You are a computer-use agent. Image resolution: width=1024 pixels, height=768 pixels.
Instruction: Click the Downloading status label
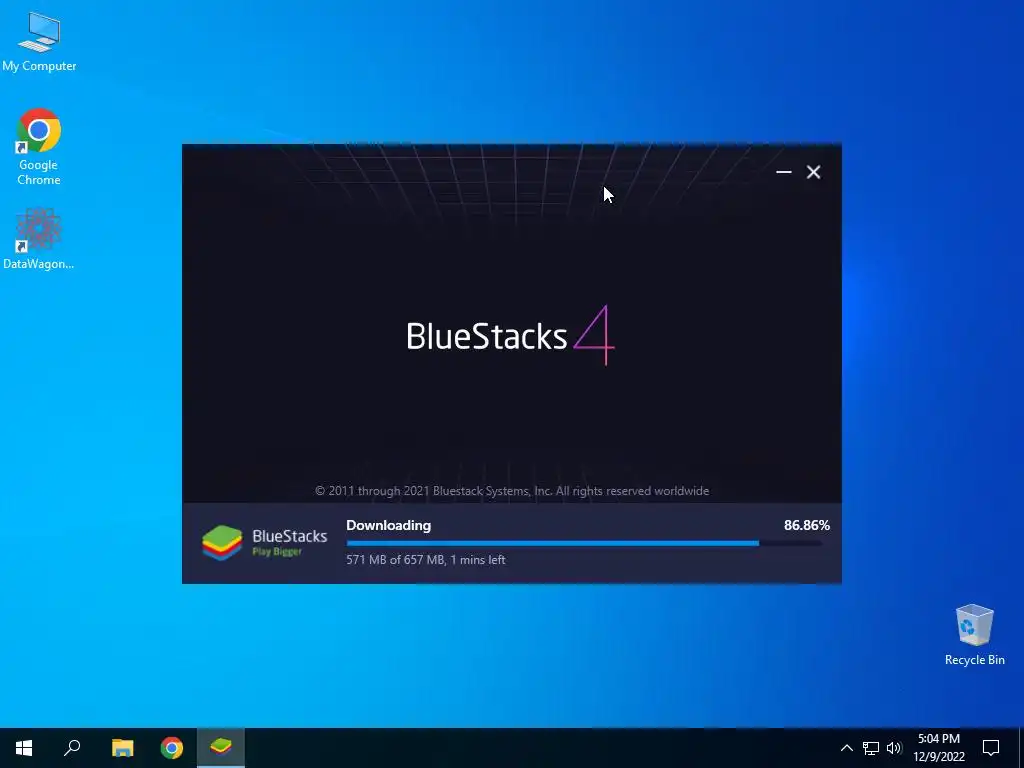tap(389, 525)
